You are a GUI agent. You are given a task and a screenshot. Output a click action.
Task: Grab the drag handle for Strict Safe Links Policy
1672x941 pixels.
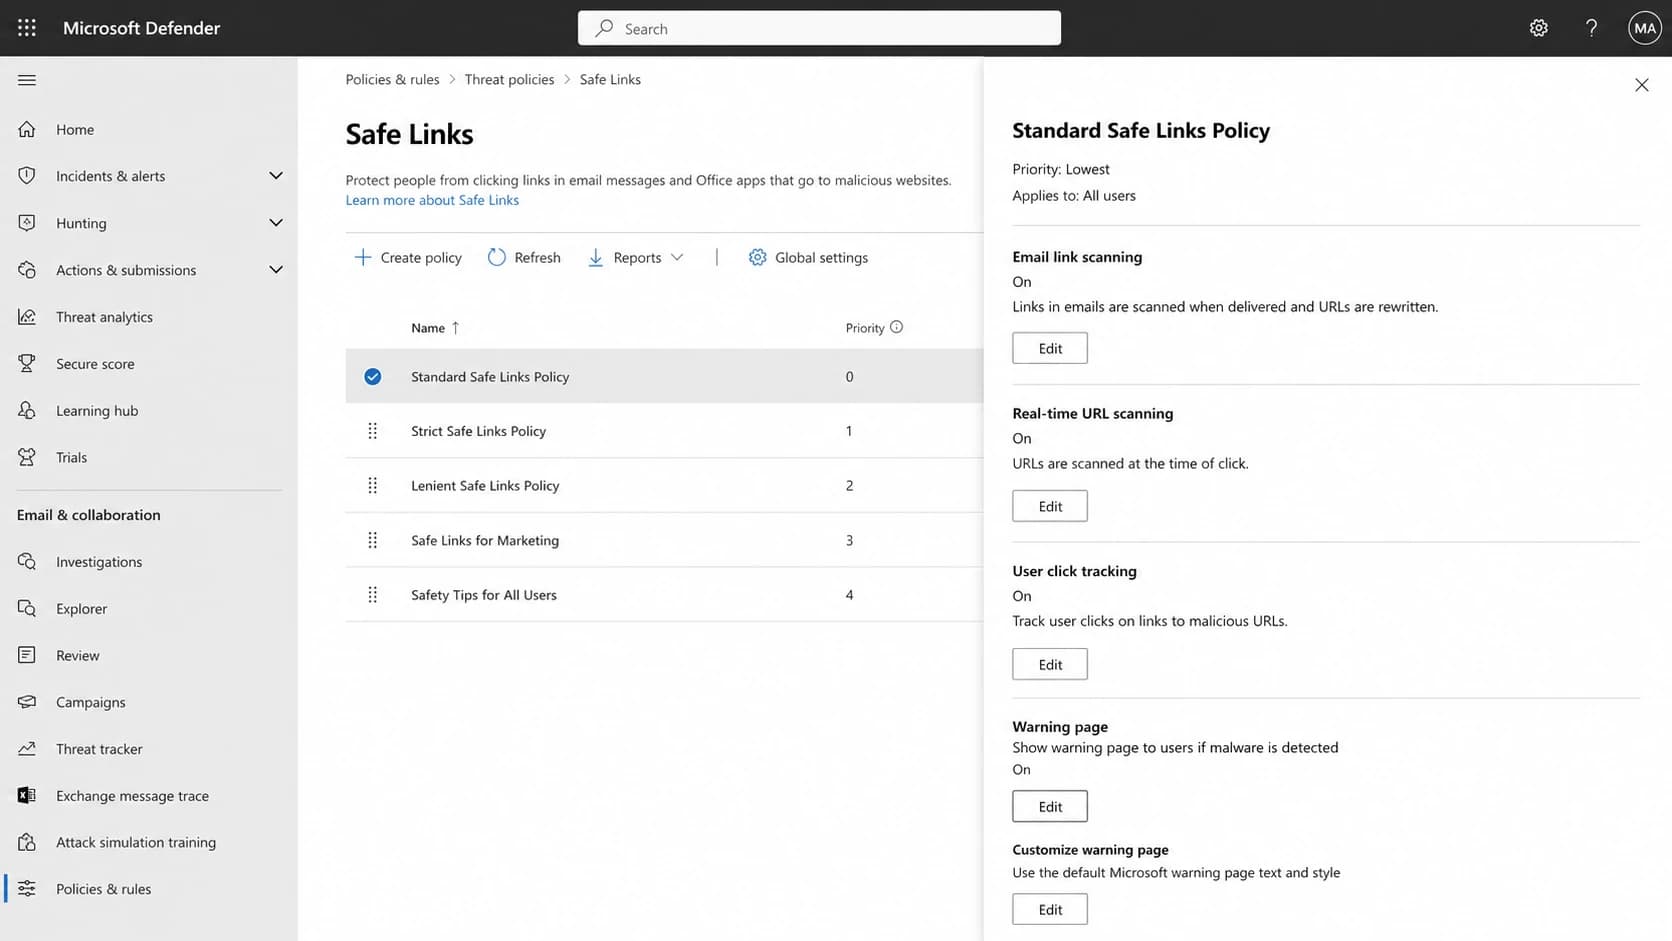(372, 431)
